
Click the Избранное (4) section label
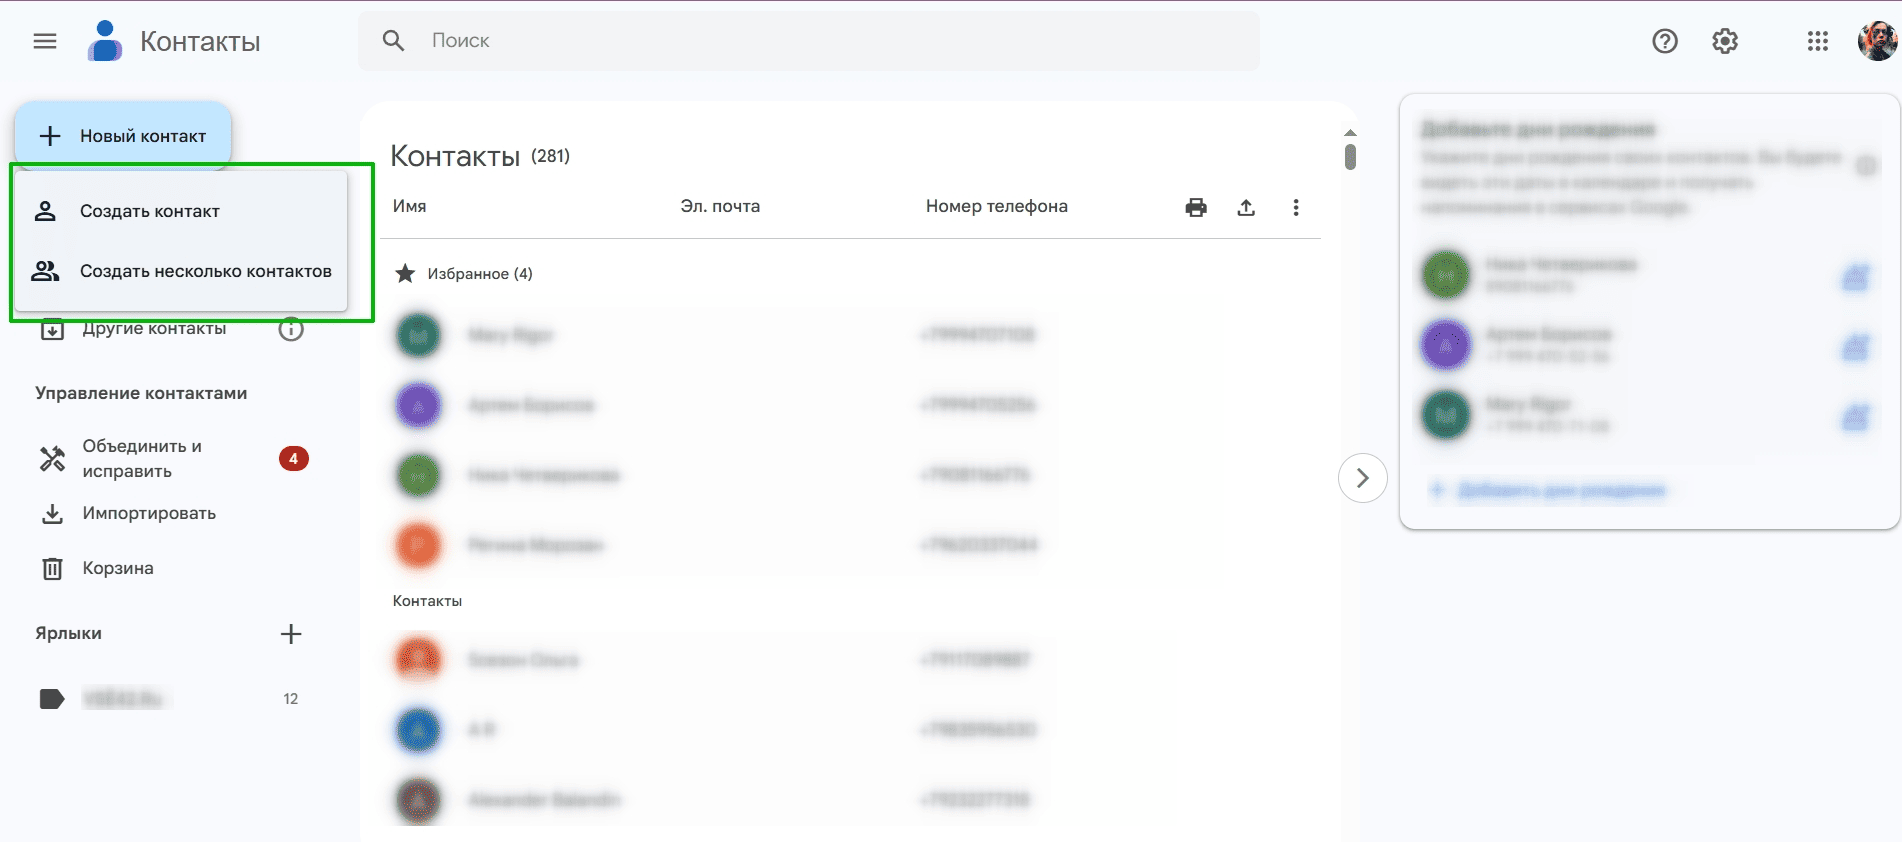pyautogui.click(x=480, y=274)
